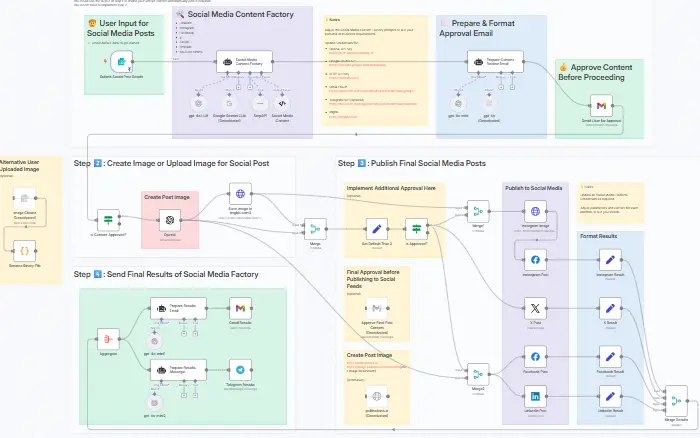Screen dimensions: 700x438
Task: Open the Social Media Content parser code node
Action: (282, 104)
